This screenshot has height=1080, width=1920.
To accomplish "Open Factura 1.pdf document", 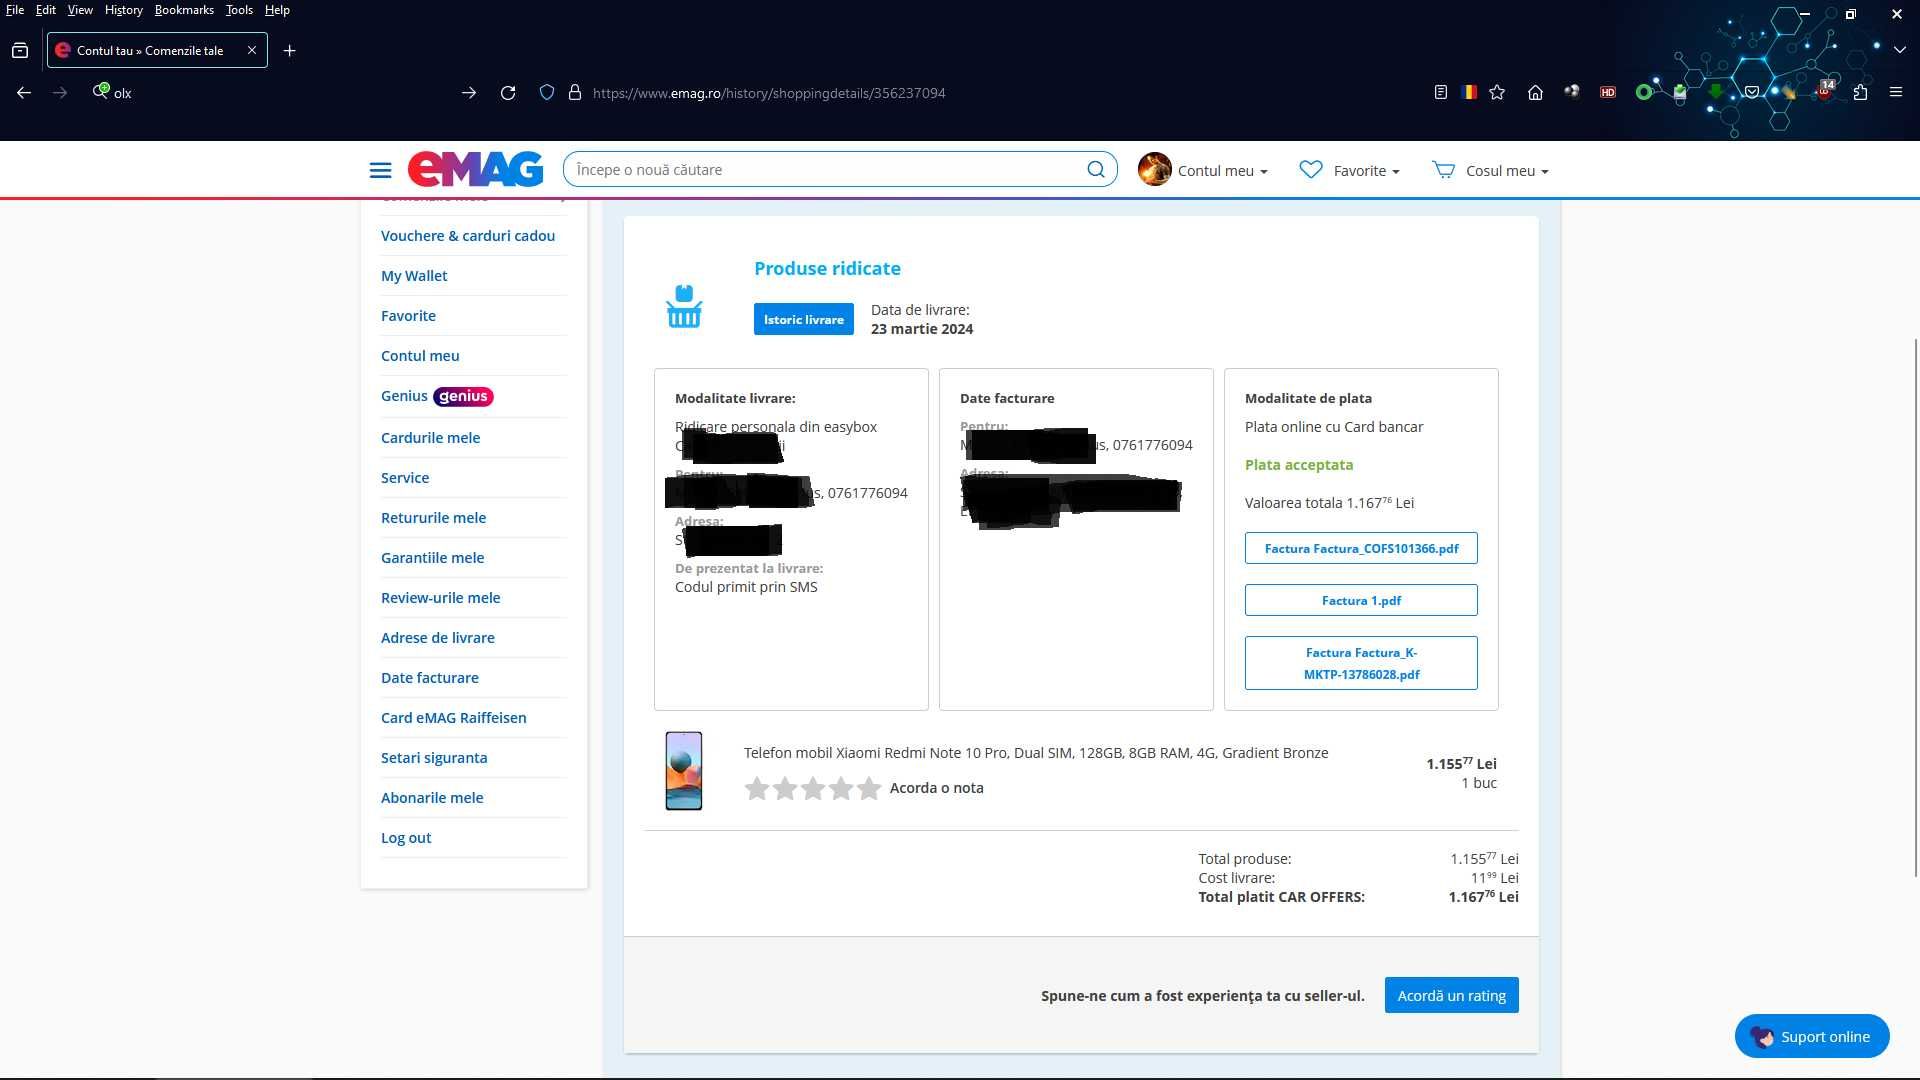I will [x=1361, y=600].
